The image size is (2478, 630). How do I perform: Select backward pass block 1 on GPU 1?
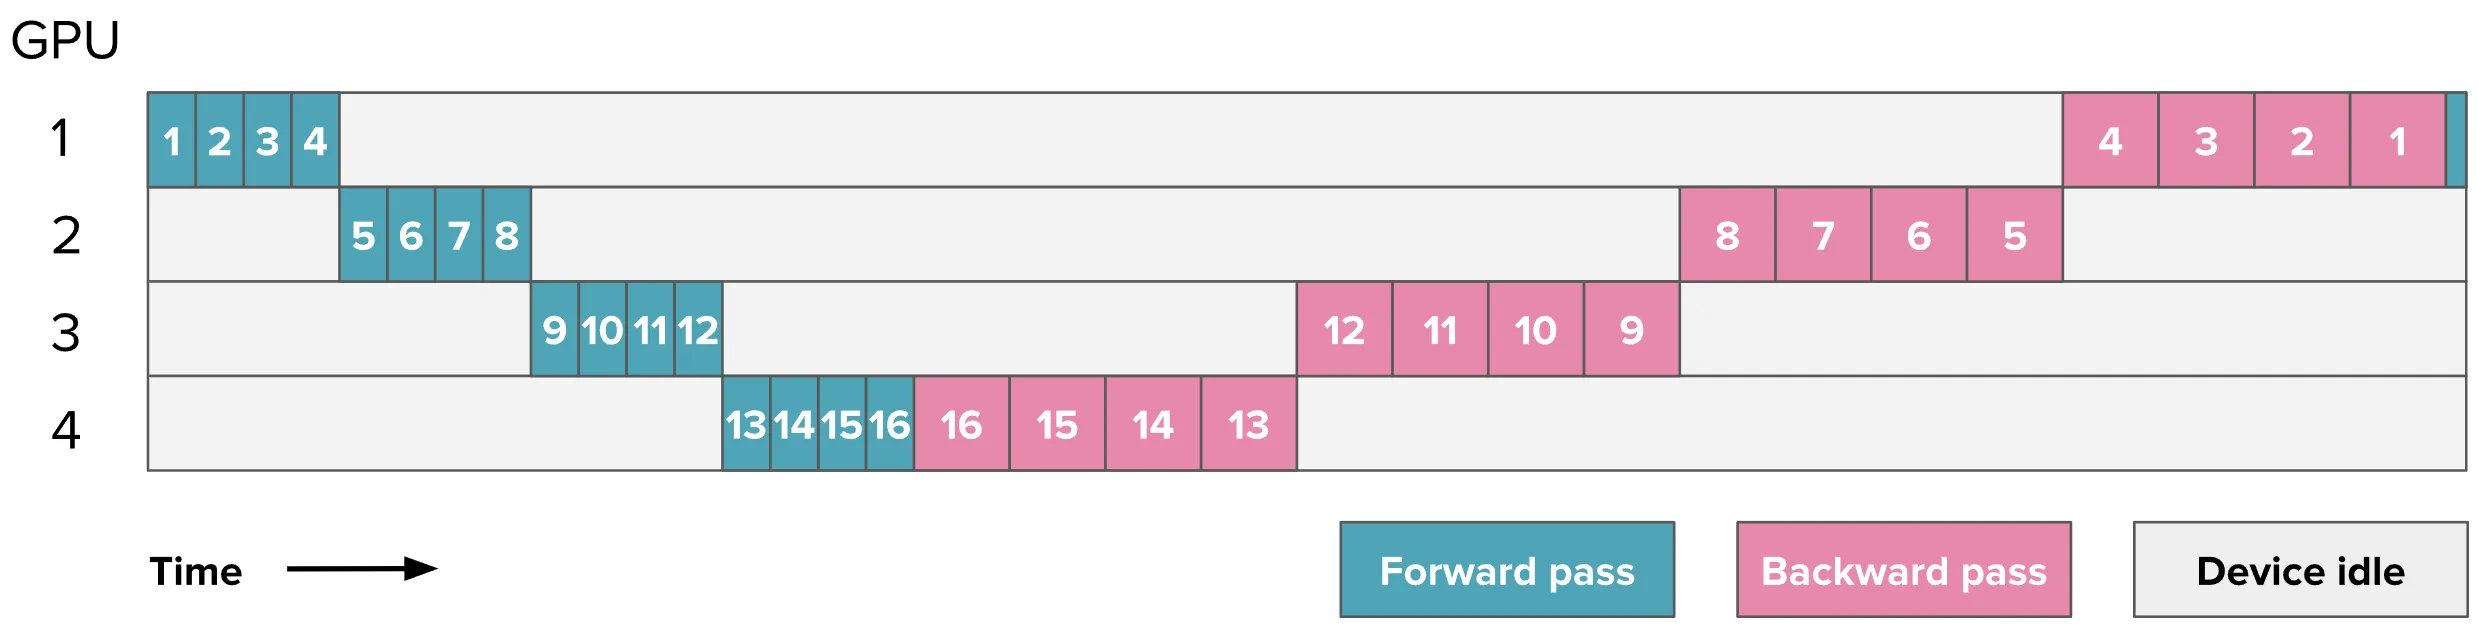[2397, 140]
